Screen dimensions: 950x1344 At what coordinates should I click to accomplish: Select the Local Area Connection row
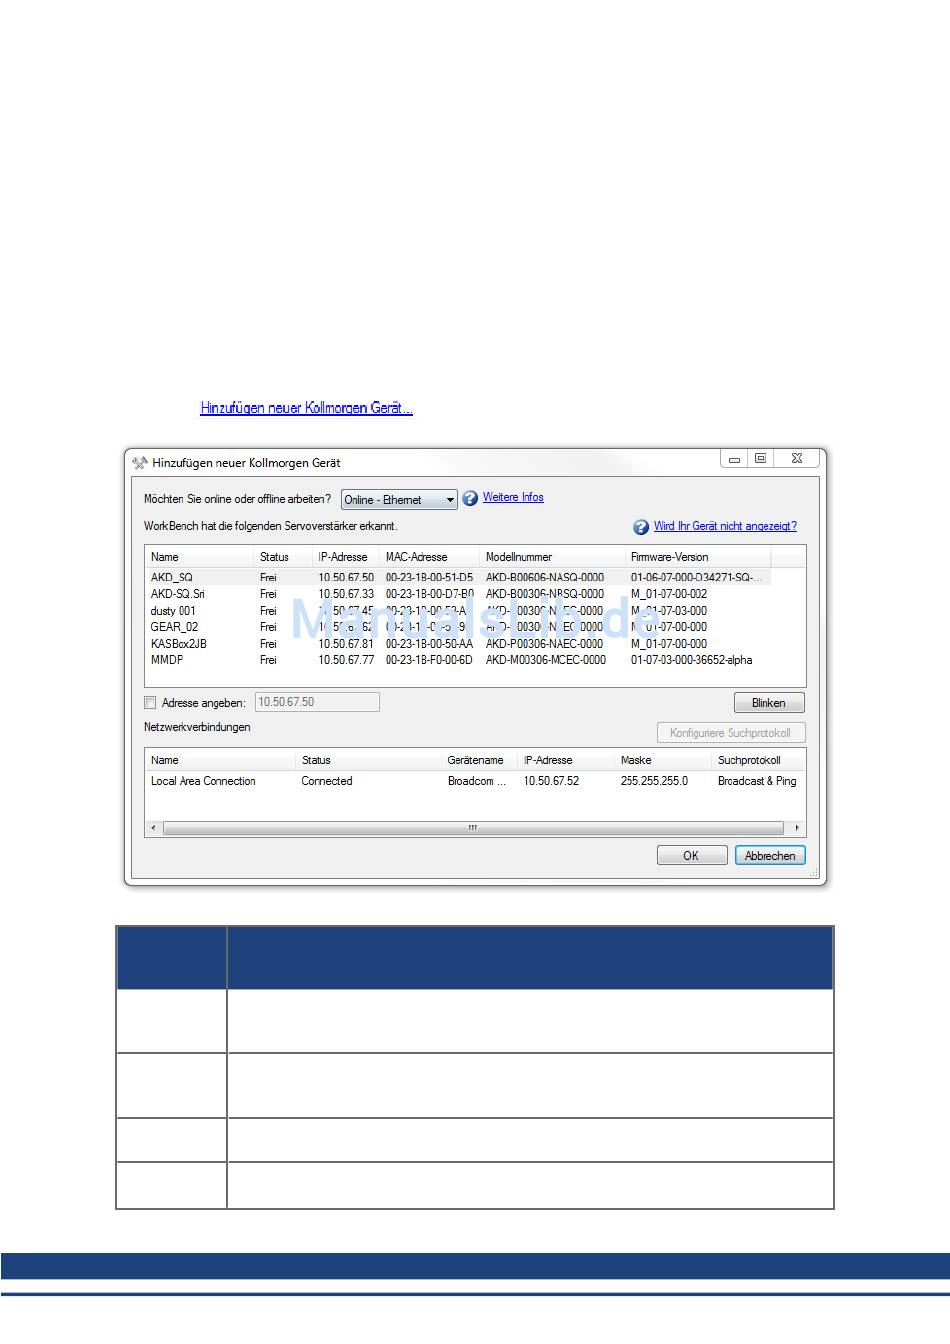[203, 781]
